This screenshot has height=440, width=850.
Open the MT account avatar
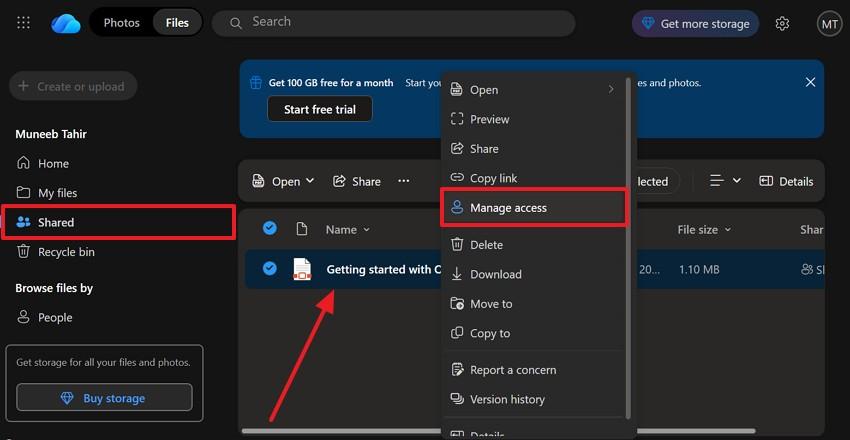coord(829,24)
